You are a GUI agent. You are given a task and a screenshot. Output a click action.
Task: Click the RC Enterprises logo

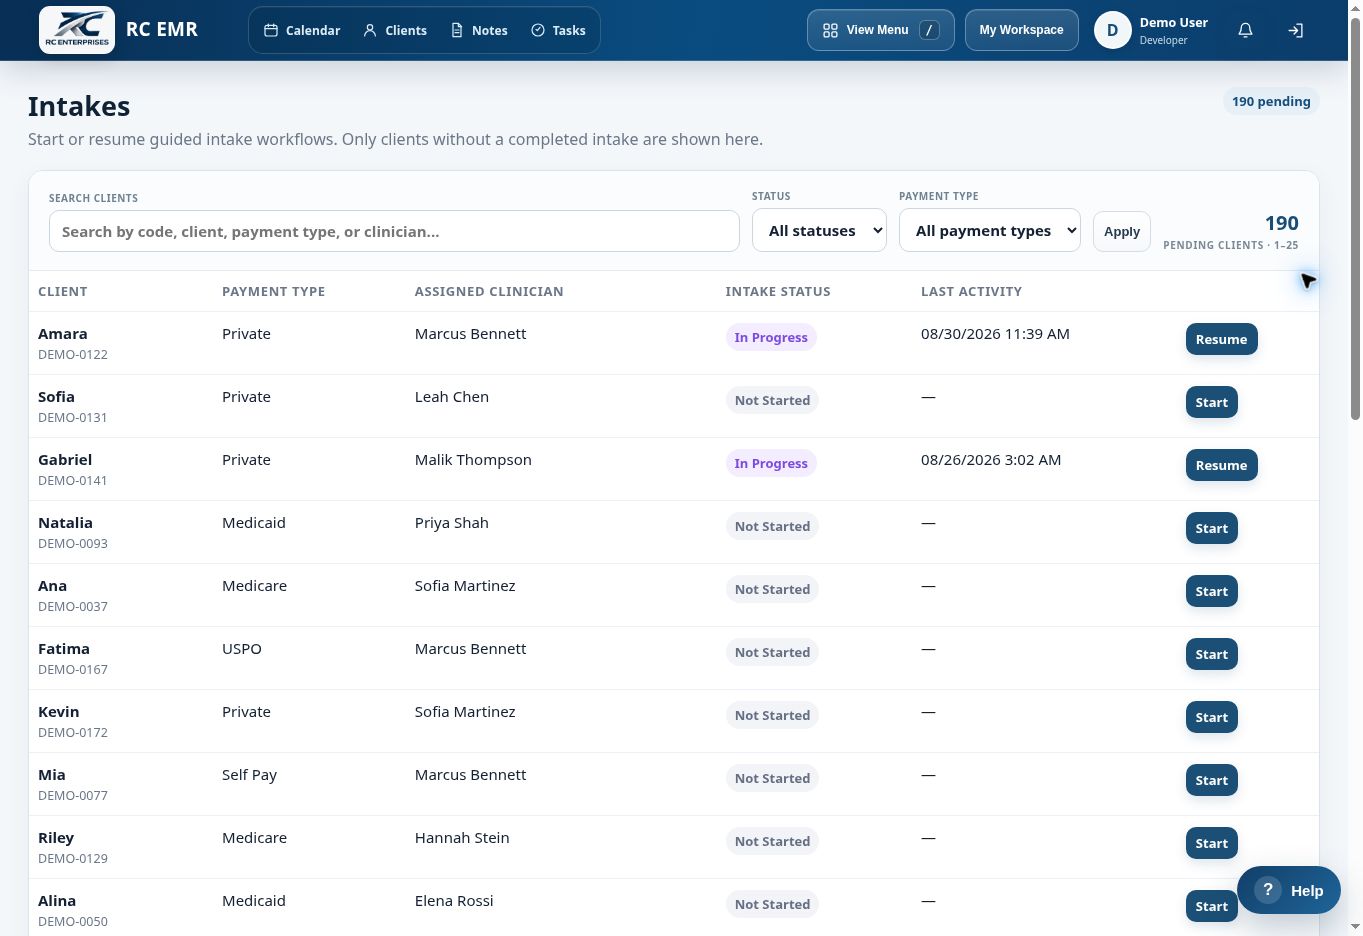77,30
